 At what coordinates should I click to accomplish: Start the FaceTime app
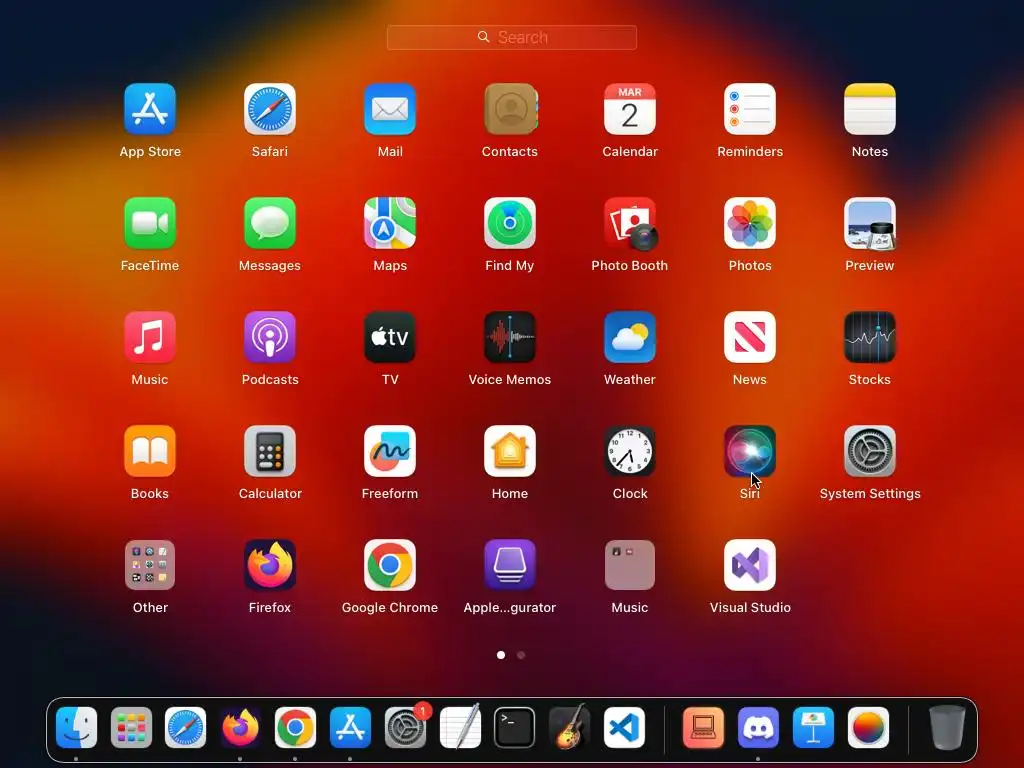tap(150, 223)
